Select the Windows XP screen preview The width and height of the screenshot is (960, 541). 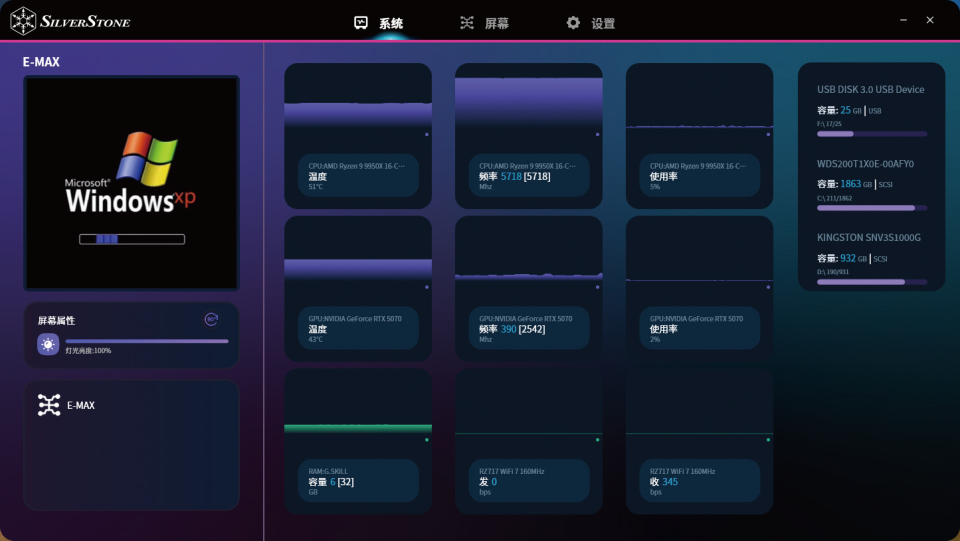click(x=131, y=182)
